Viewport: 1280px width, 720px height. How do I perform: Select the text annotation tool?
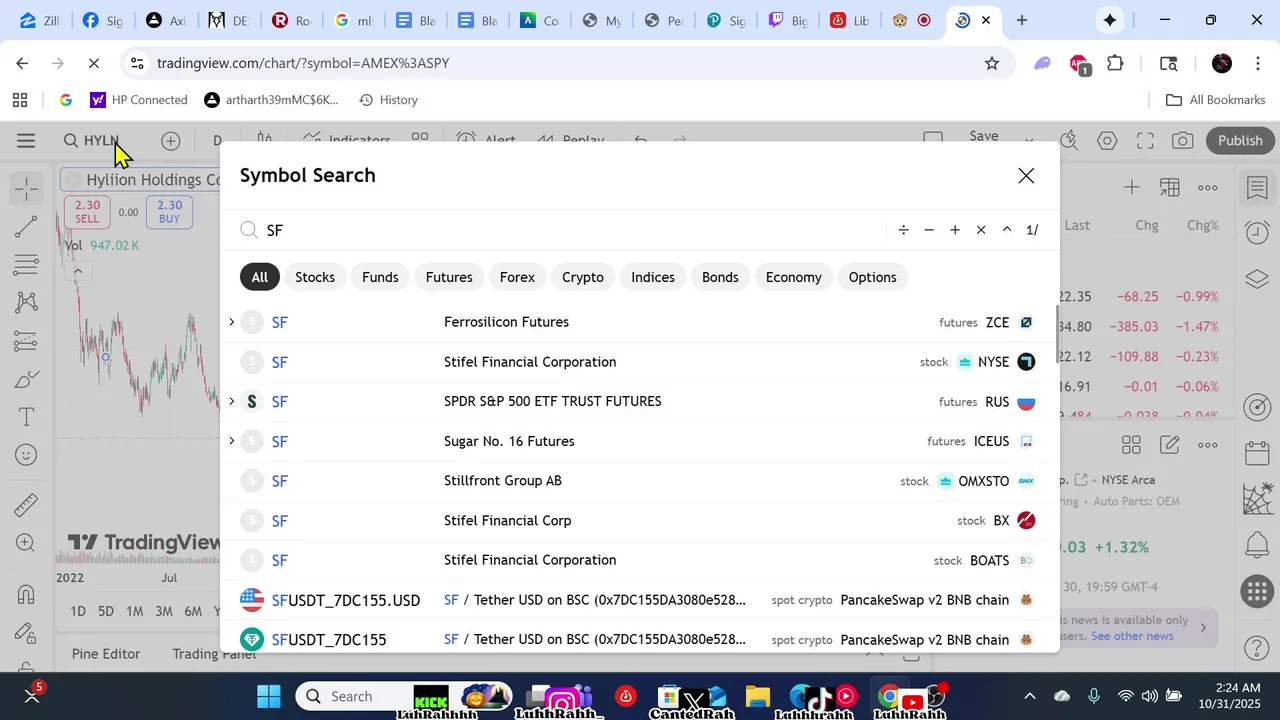click(27, 417)
